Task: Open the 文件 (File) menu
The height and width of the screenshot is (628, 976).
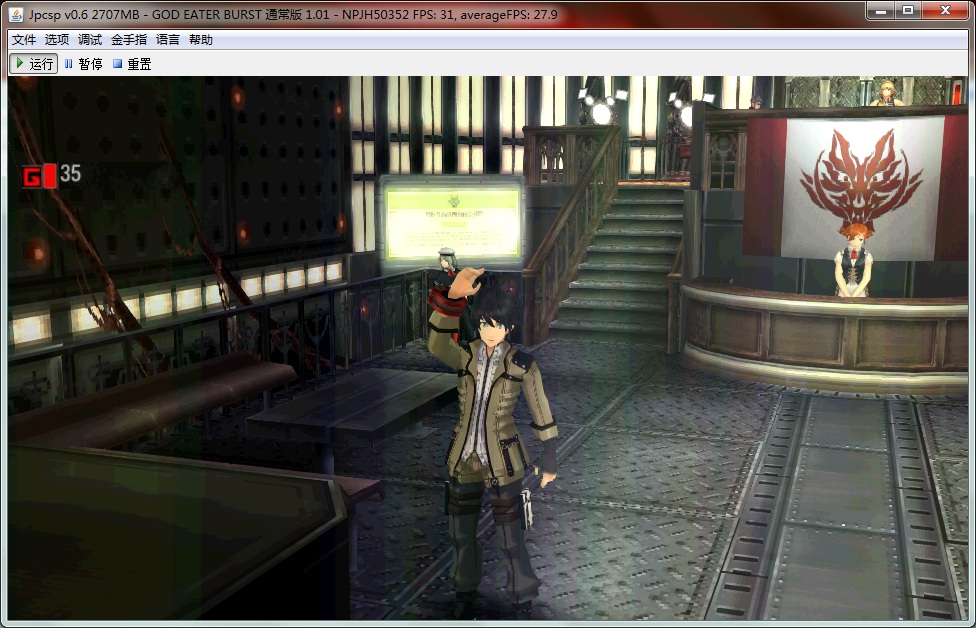Action: click(x=24, y=40)
